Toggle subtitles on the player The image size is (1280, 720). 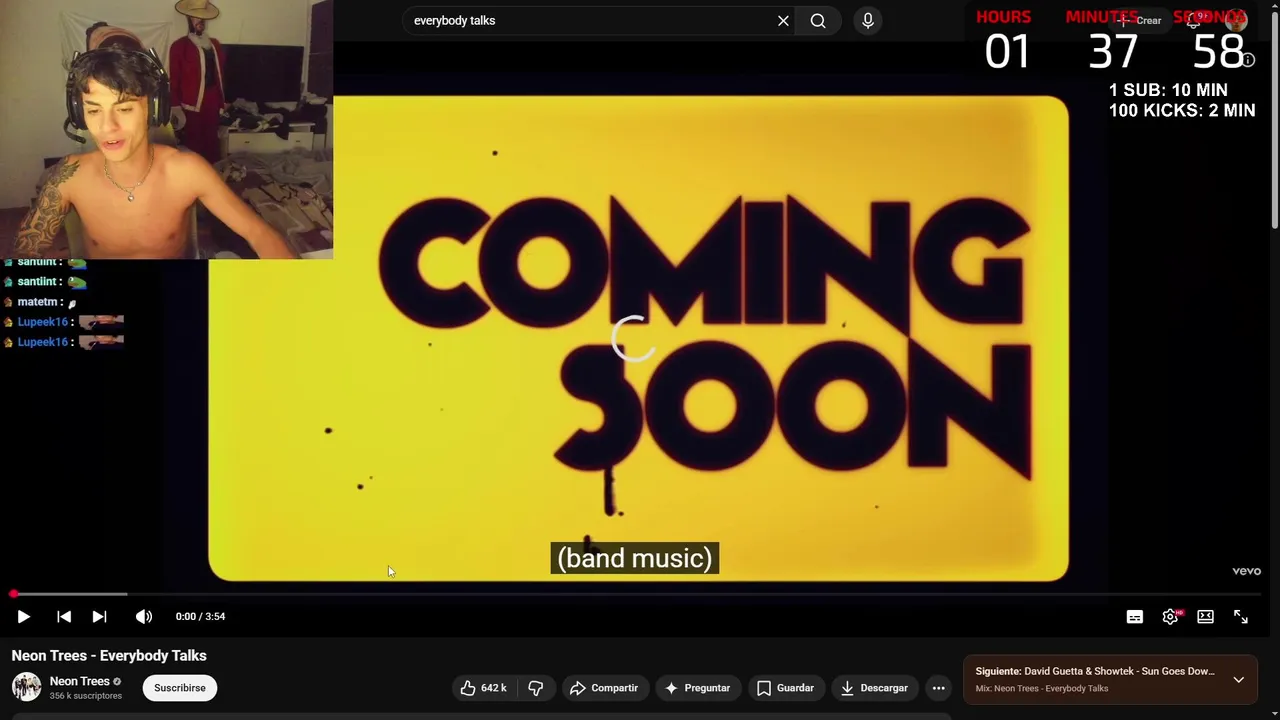(1134, 617)
